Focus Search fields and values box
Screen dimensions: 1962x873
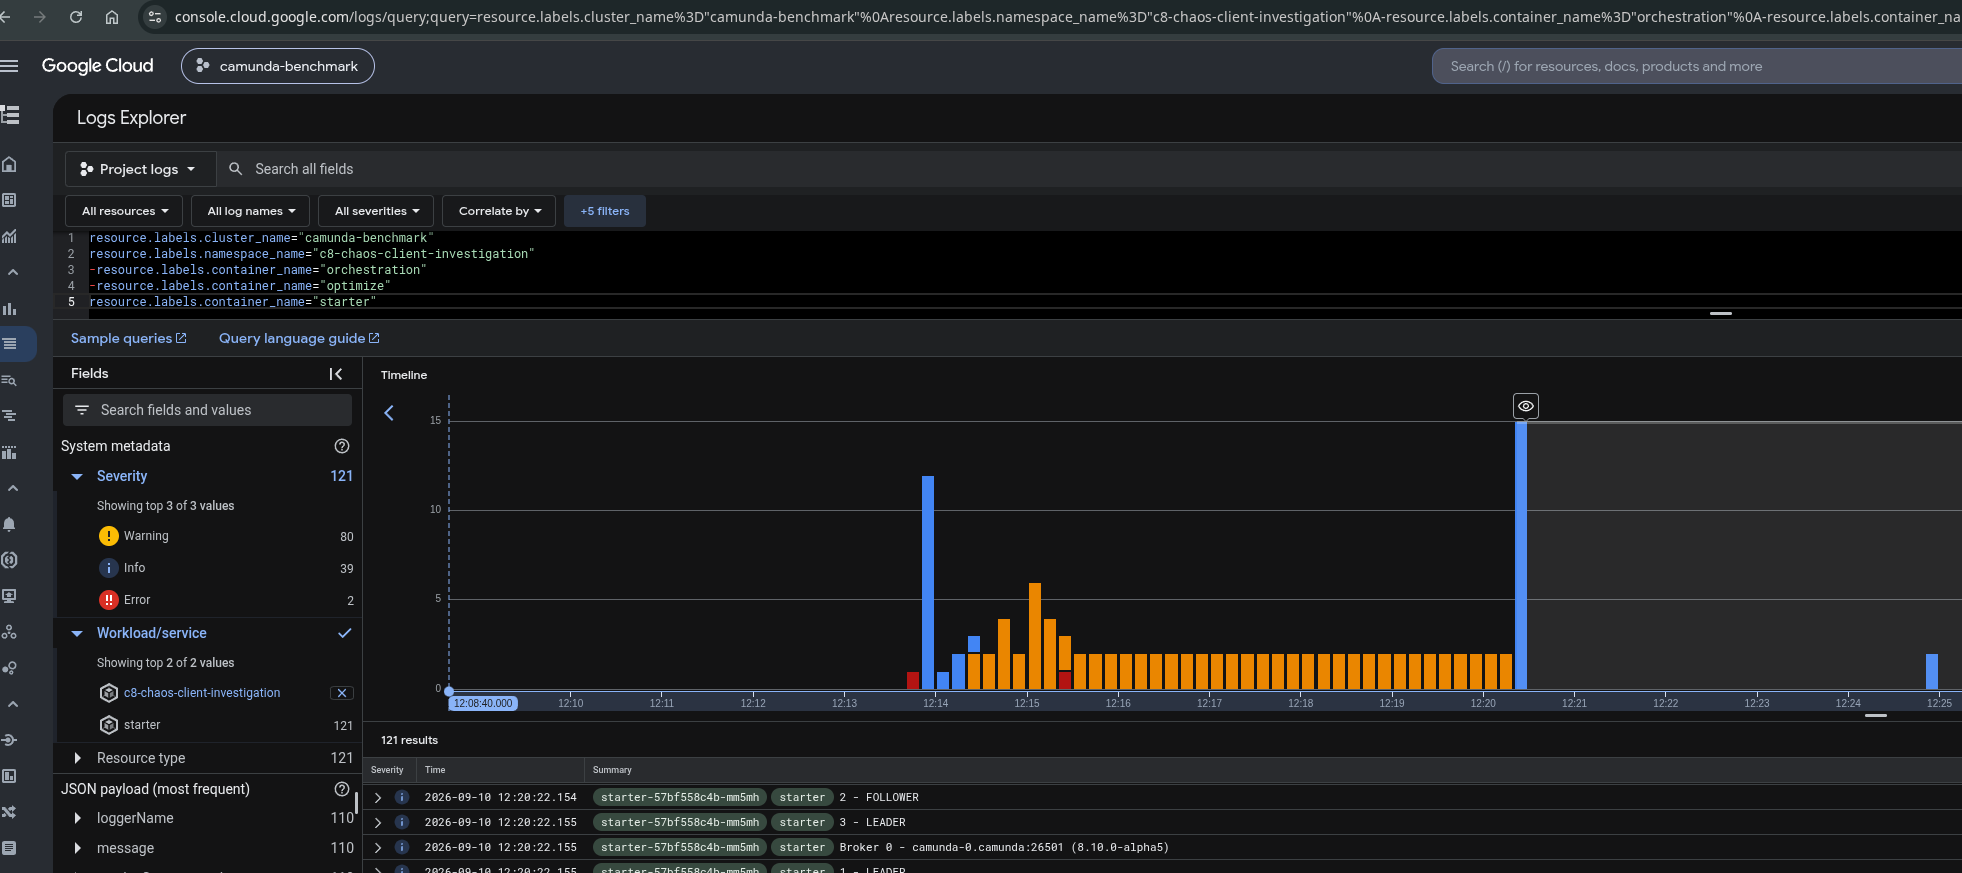207,410
